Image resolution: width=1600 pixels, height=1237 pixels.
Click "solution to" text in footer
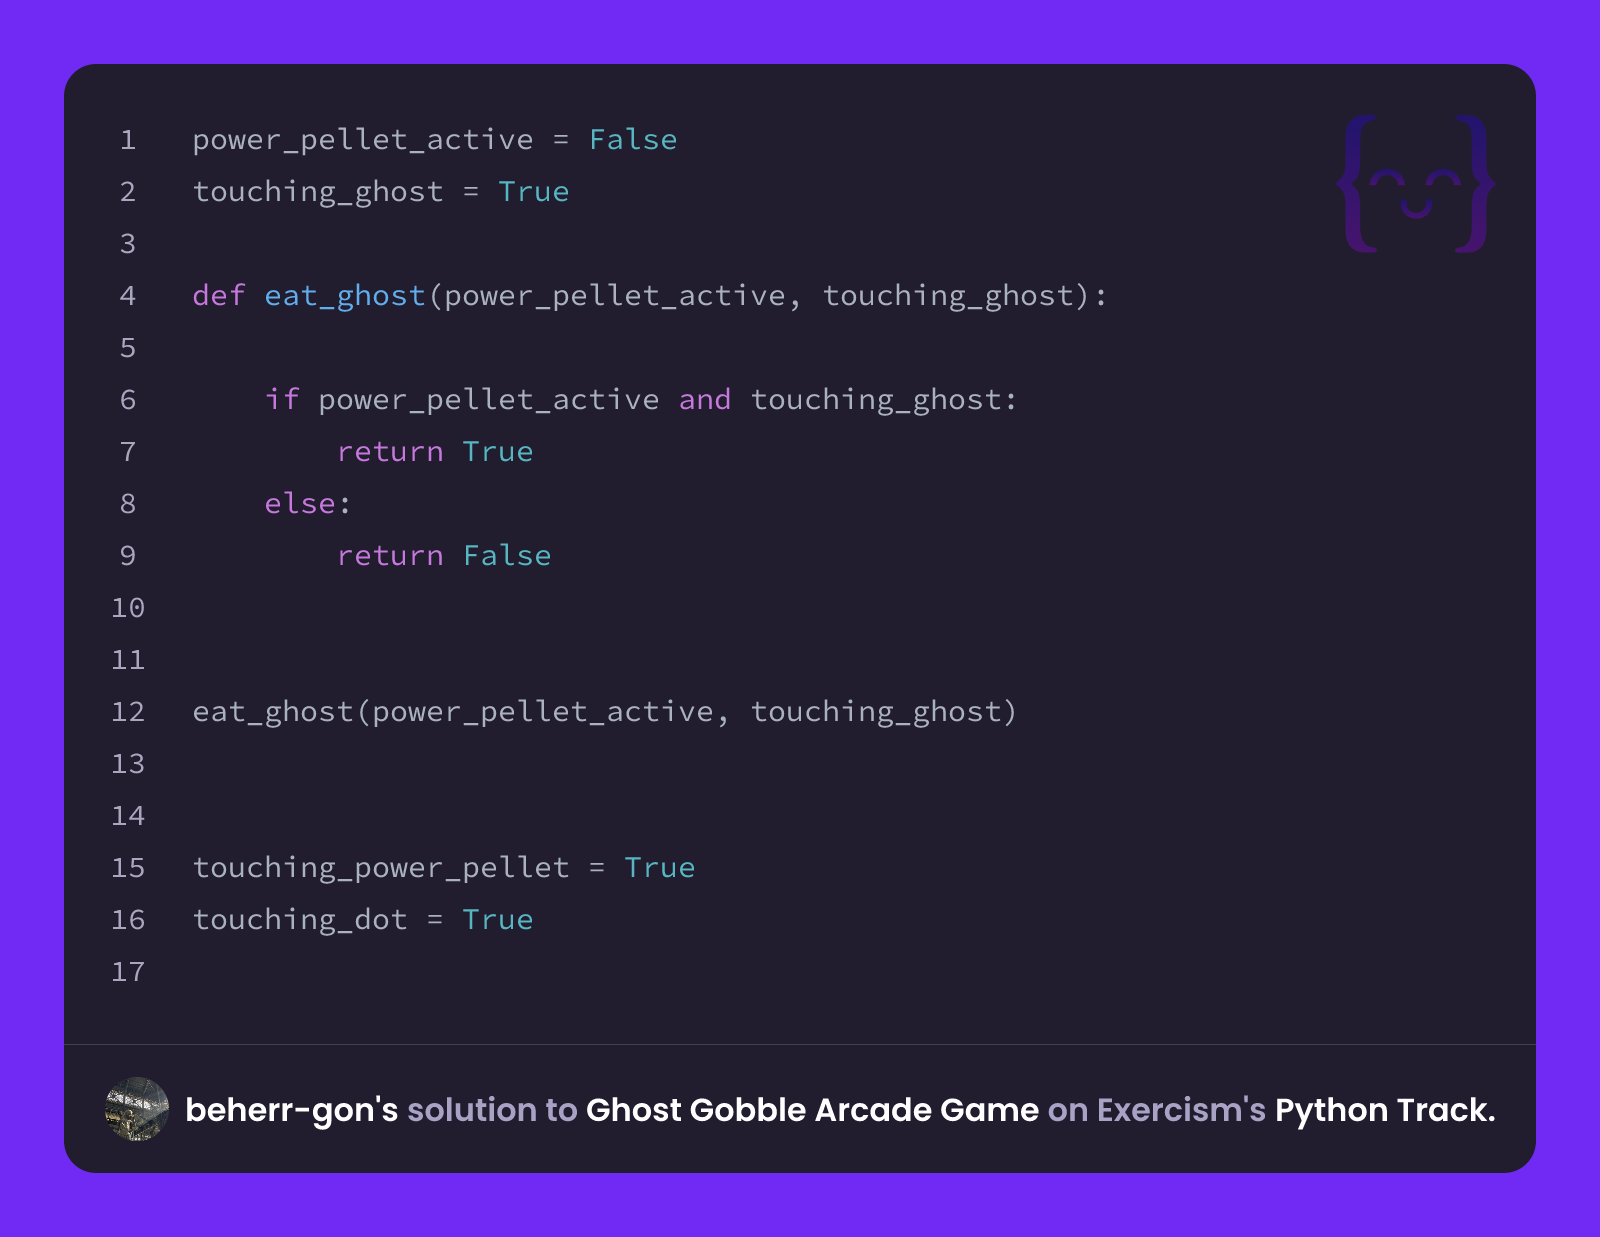pos(492,1110)
